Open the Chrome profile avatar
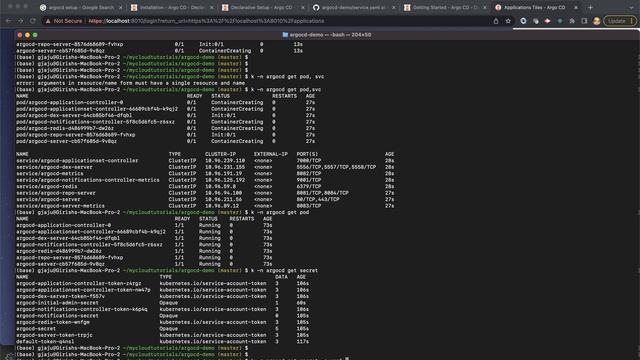Screen dimensions: 640x360 (596, 21)
